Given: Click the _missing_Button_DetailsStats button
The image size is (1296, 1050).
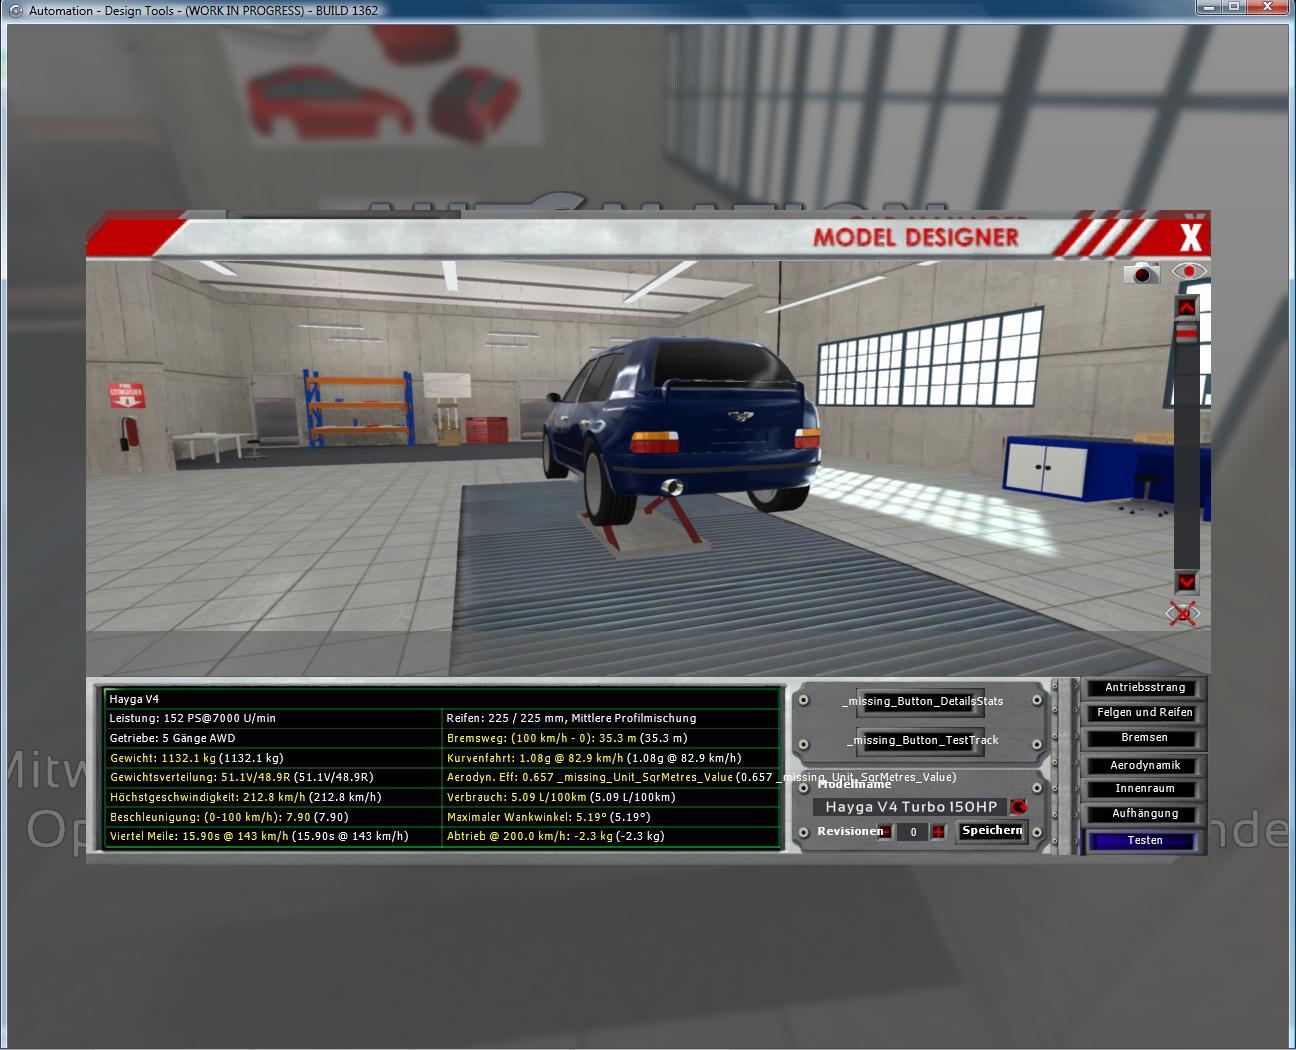Looking at the screenshot, I should pos(921,702).
